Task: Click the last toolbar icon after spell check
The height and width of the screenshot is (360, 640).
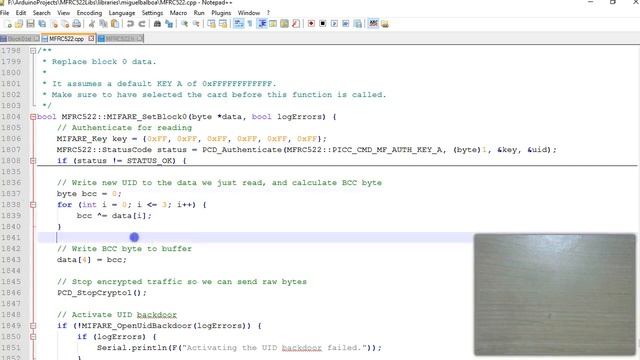Action: click(384, 24)
